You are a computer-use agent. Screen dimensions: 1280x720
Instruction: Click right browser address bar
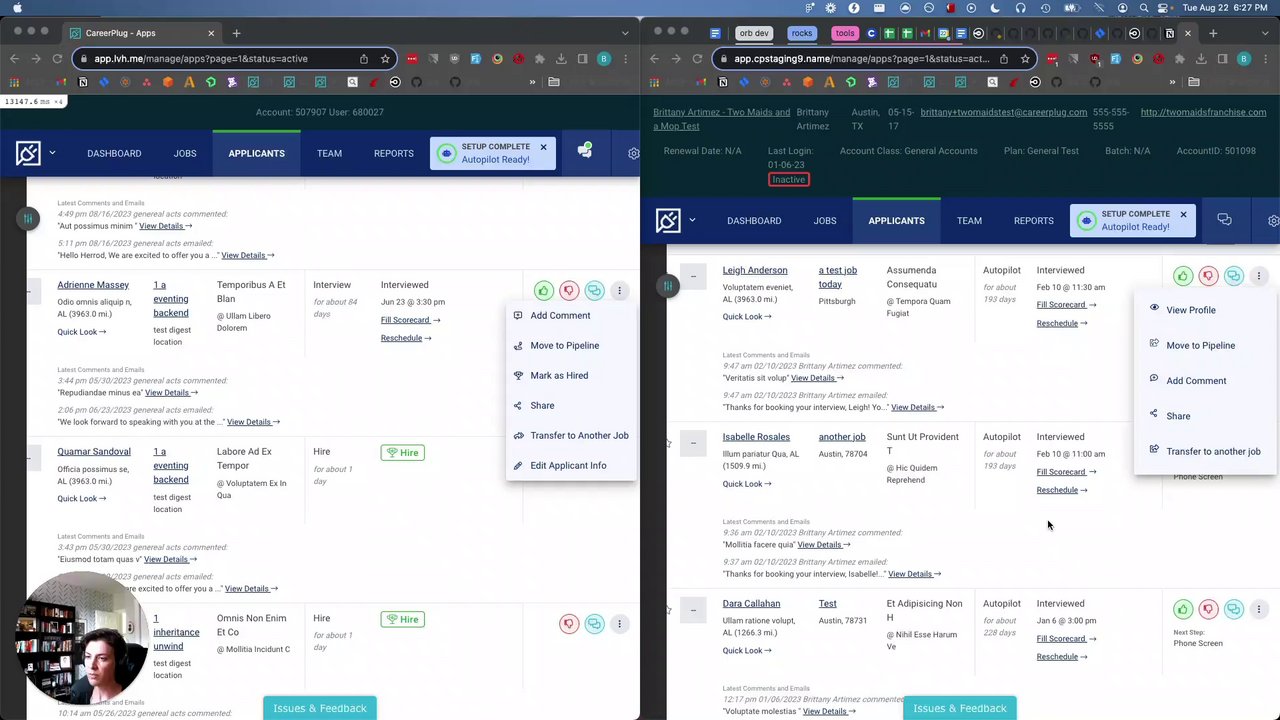pyautogui.click(x=875, y=59)
